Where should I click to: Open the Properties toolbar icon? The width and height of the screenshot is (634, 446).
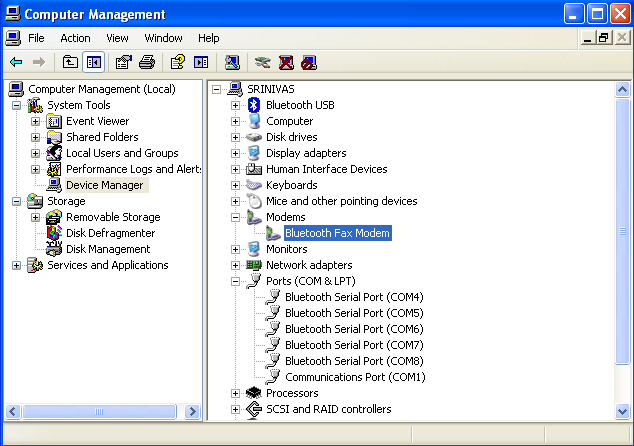(x=124, y=62)
